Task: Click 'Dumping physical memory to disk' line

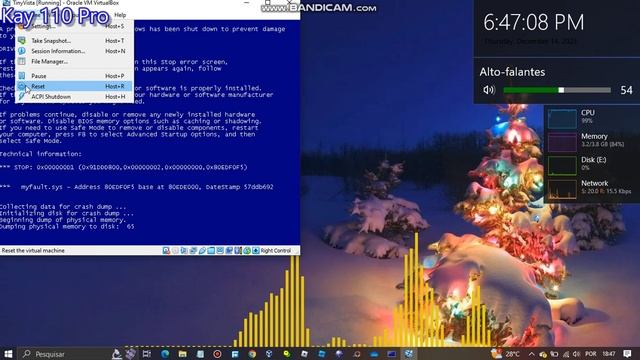Action: pos(67,227)
